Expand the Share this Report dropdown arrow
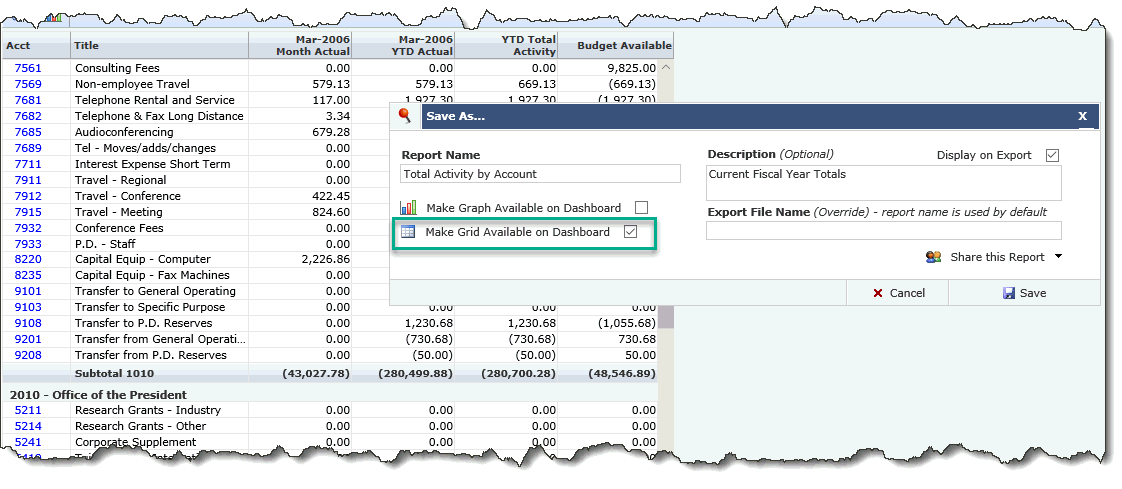 click(x=1058, y=257)
